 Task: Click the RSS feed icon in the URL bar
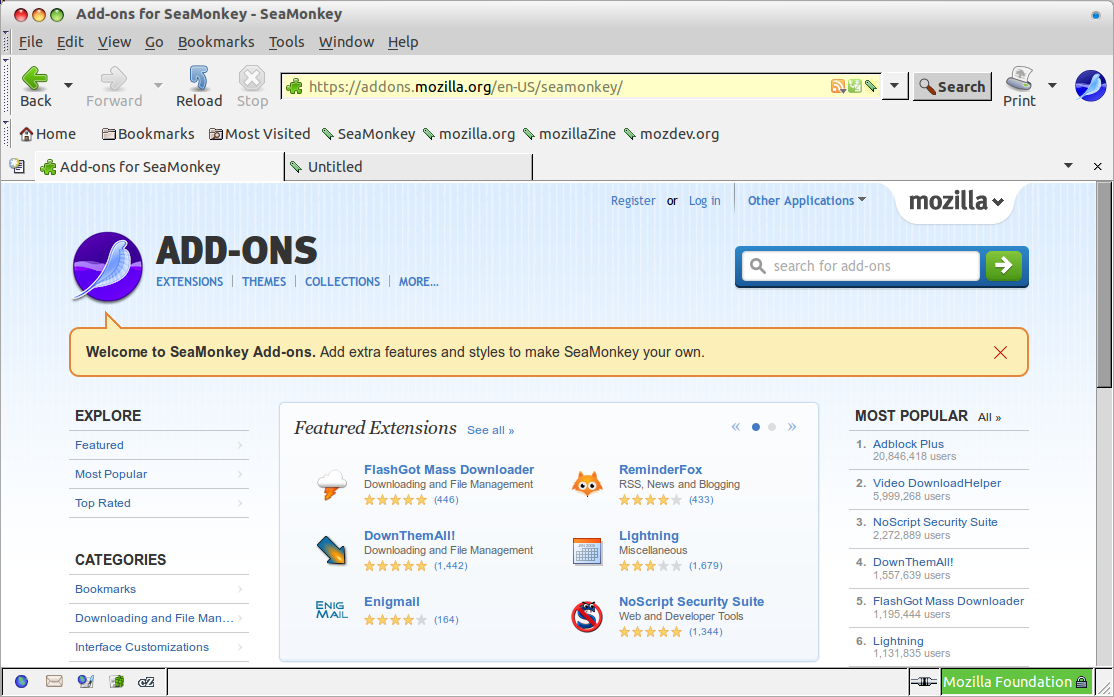[x=838, y=87]
